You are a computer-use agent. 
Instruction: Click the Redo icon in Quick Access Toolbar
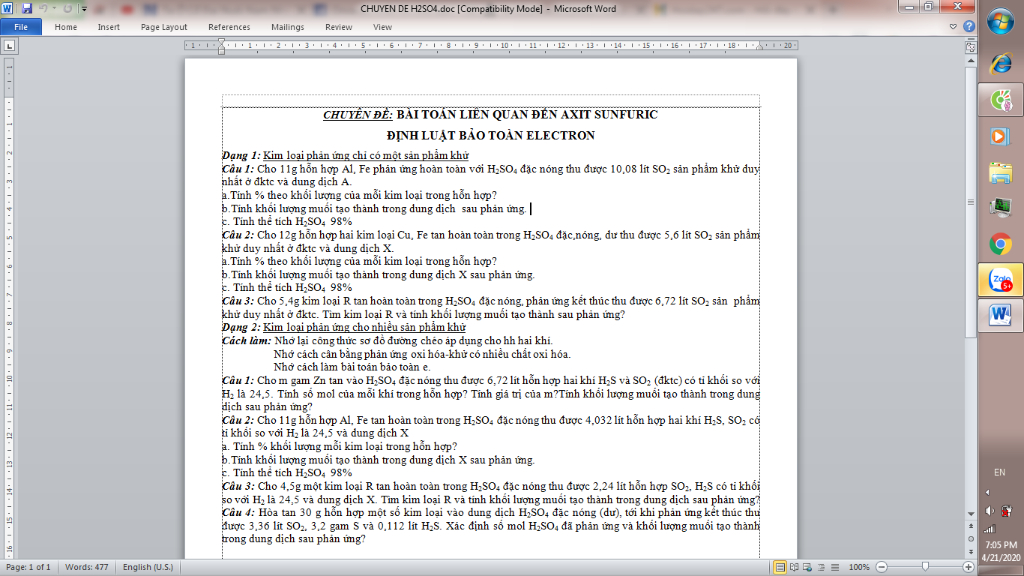pos(67,8)
